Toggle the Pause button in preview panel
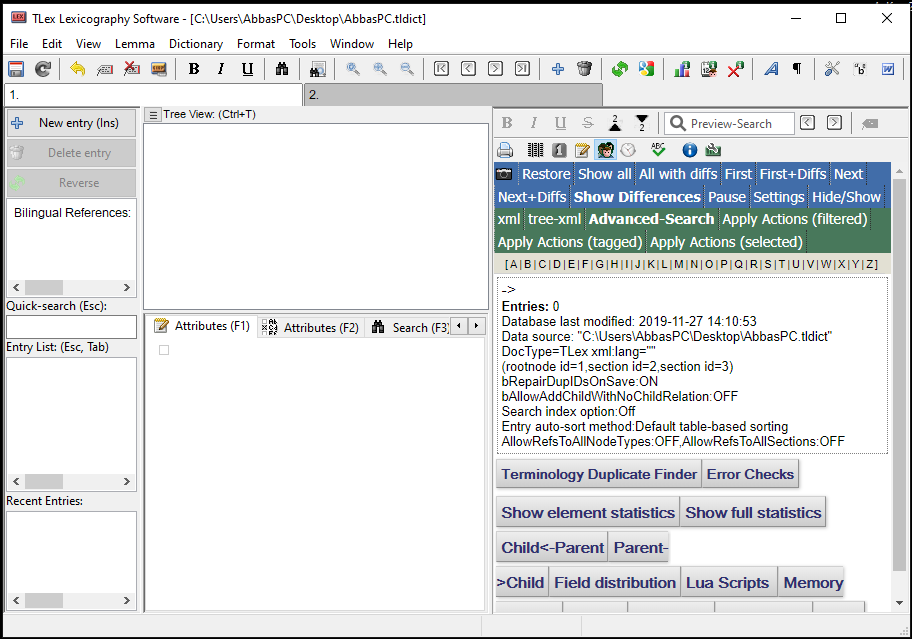 pyautogui.click(x=726, y=197)
